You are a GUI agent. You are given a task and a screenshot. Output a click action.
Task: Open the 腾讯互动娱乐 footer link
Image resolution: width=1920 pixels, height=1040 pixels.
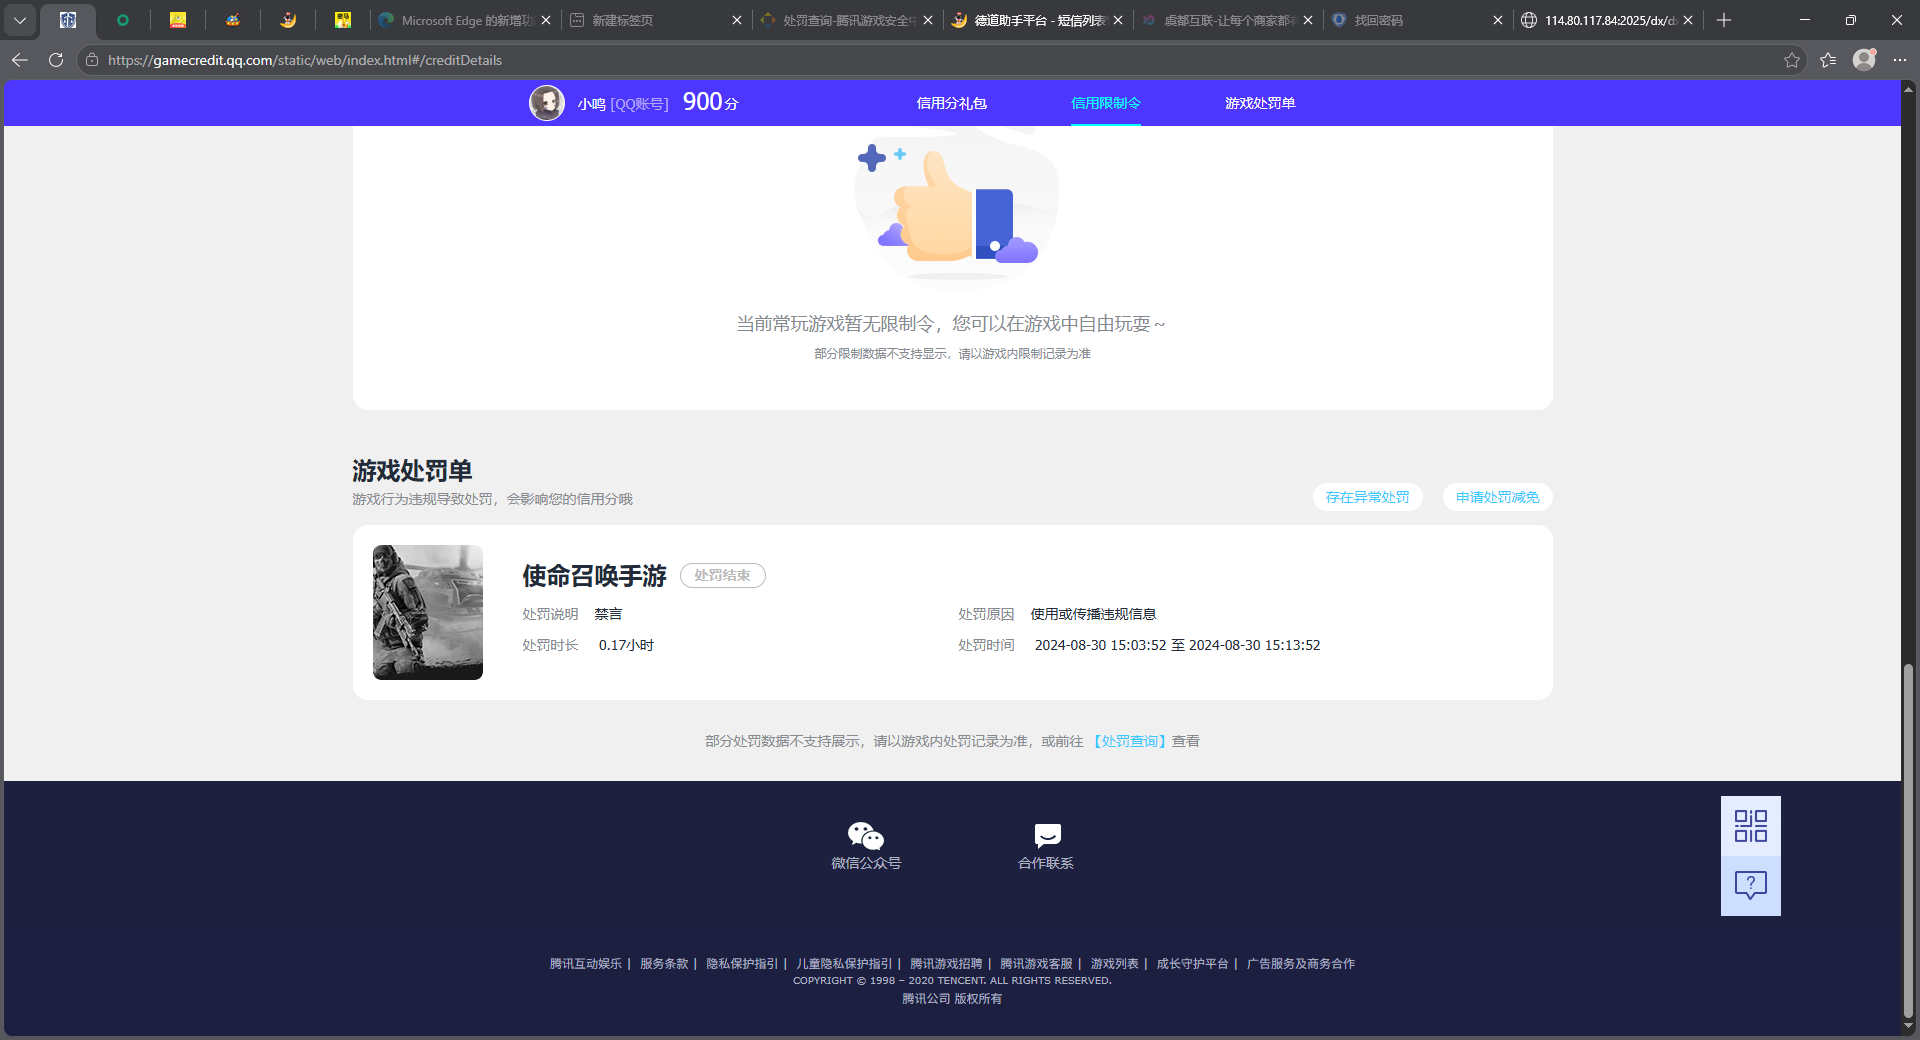point(585,964)
